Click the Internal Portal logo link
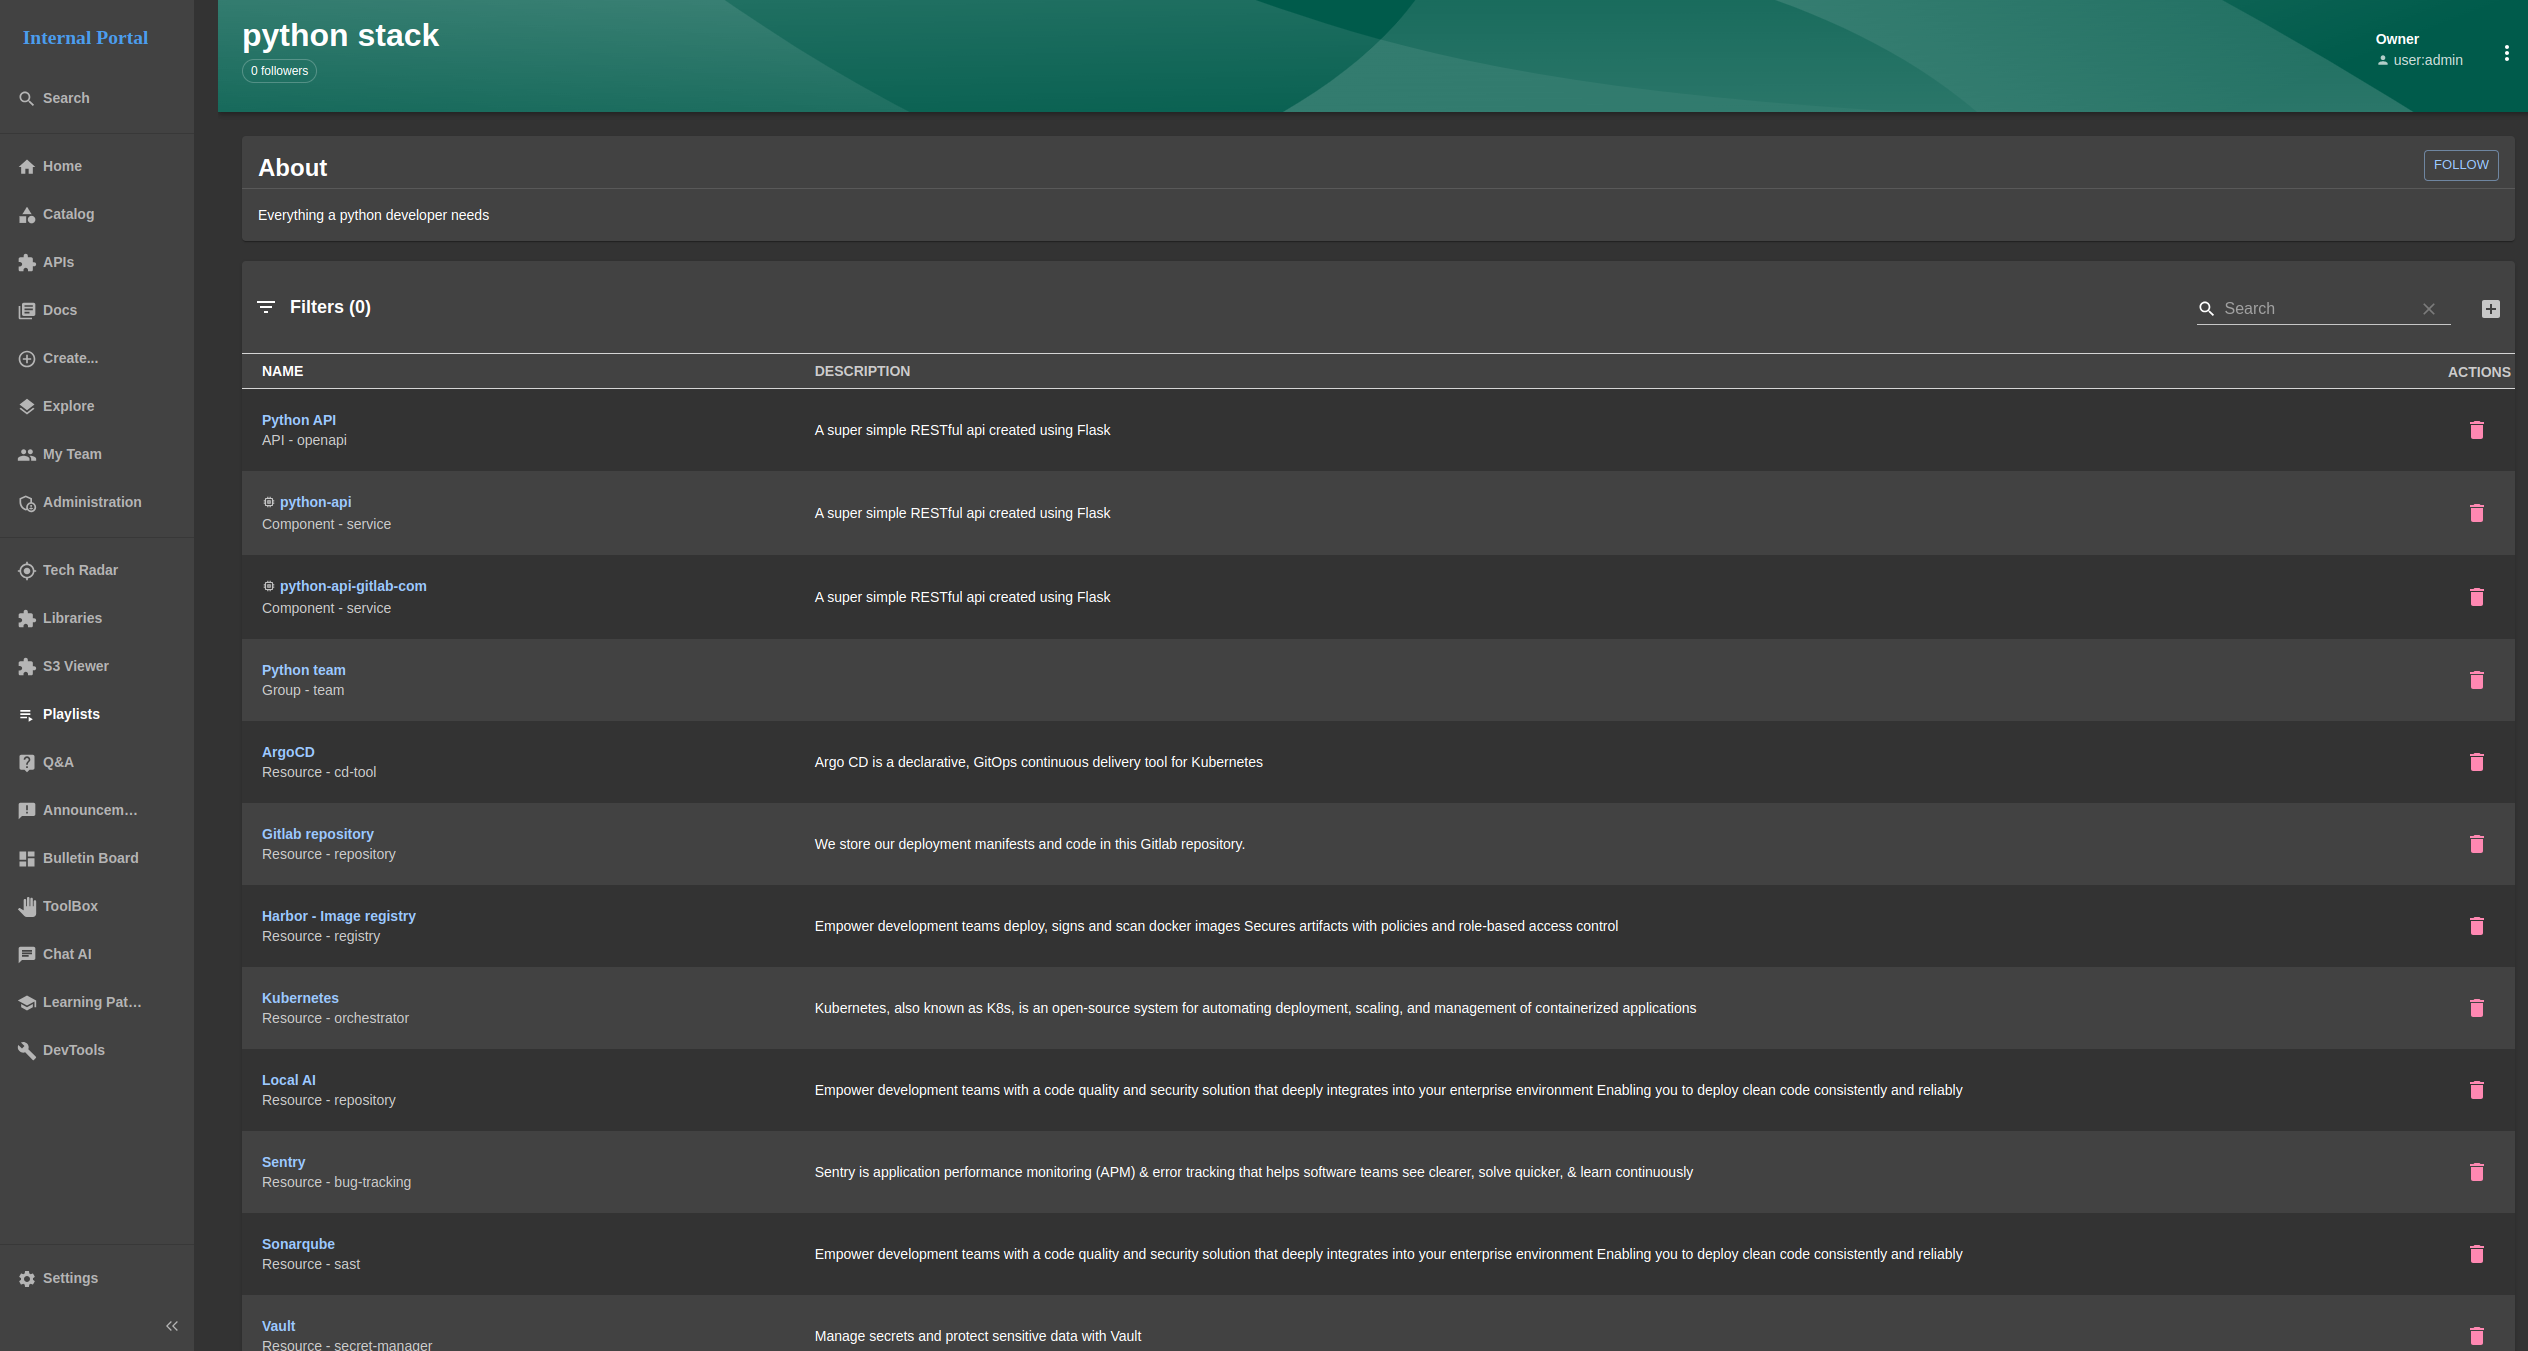The width and height of the screenshot is (2528, 1351). point(85,38)
